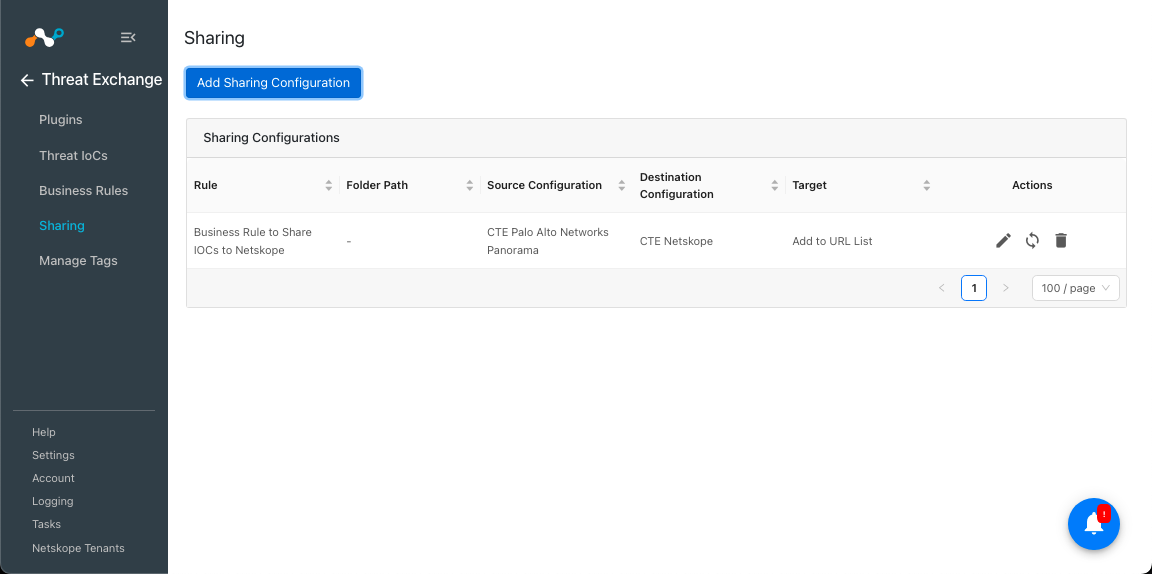Click the Sharing Configurations panel title
Viewport: 1152px width, 574px height.
[x=271, y=137]
